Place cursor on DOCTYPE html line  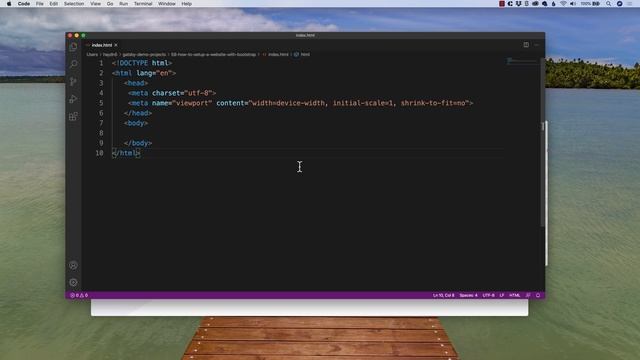[142, 63]
